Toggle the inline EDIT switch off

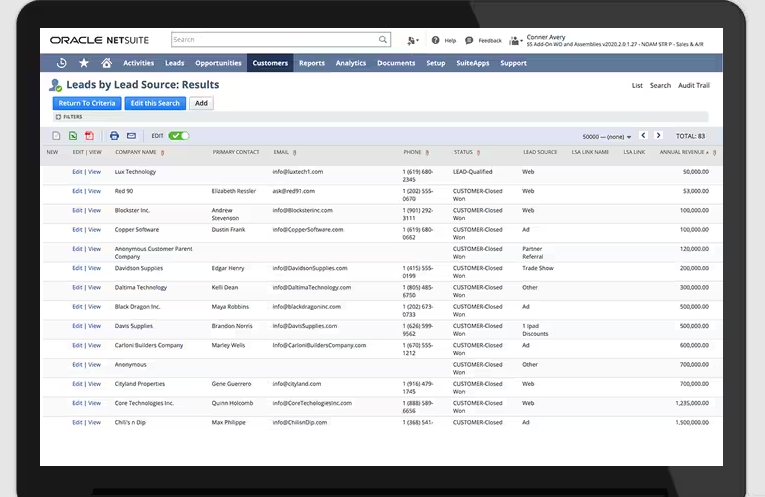click(x=179, y=136)
